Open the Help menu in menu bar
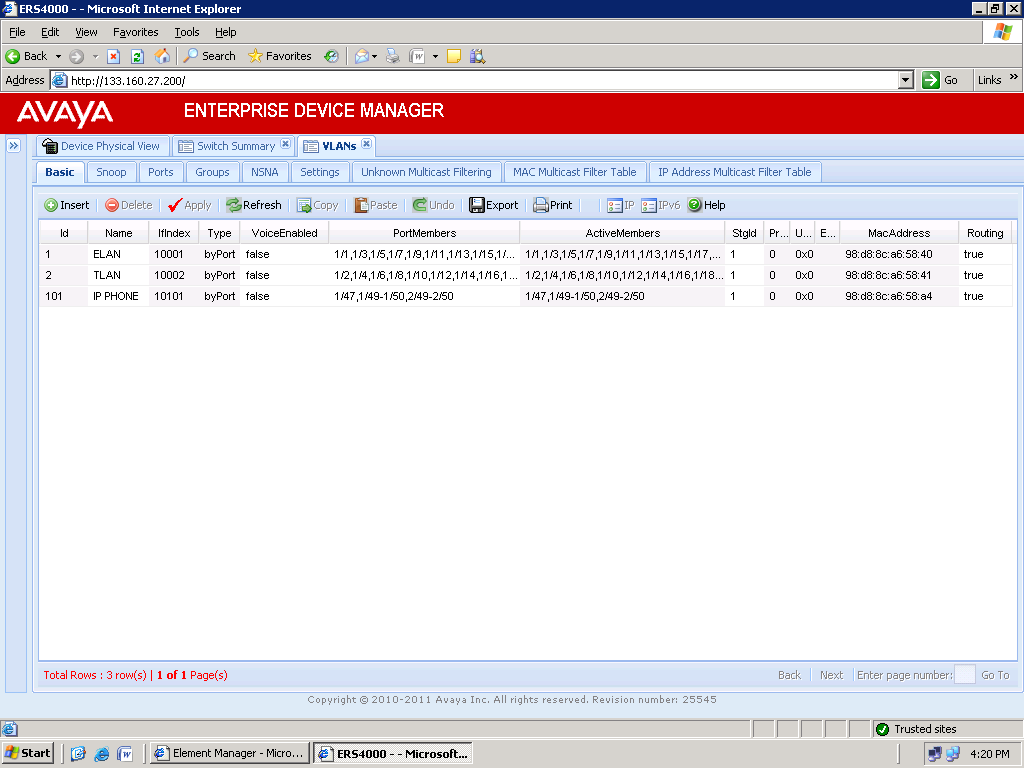Screen dimensions: 1024x768 [225, 32]
